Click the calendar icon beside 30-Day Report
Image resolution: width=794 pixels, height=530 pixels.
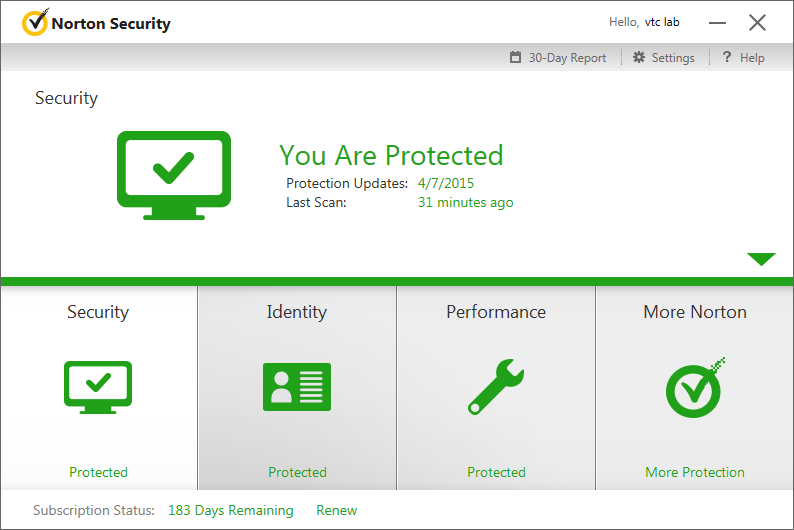point(515,58)
